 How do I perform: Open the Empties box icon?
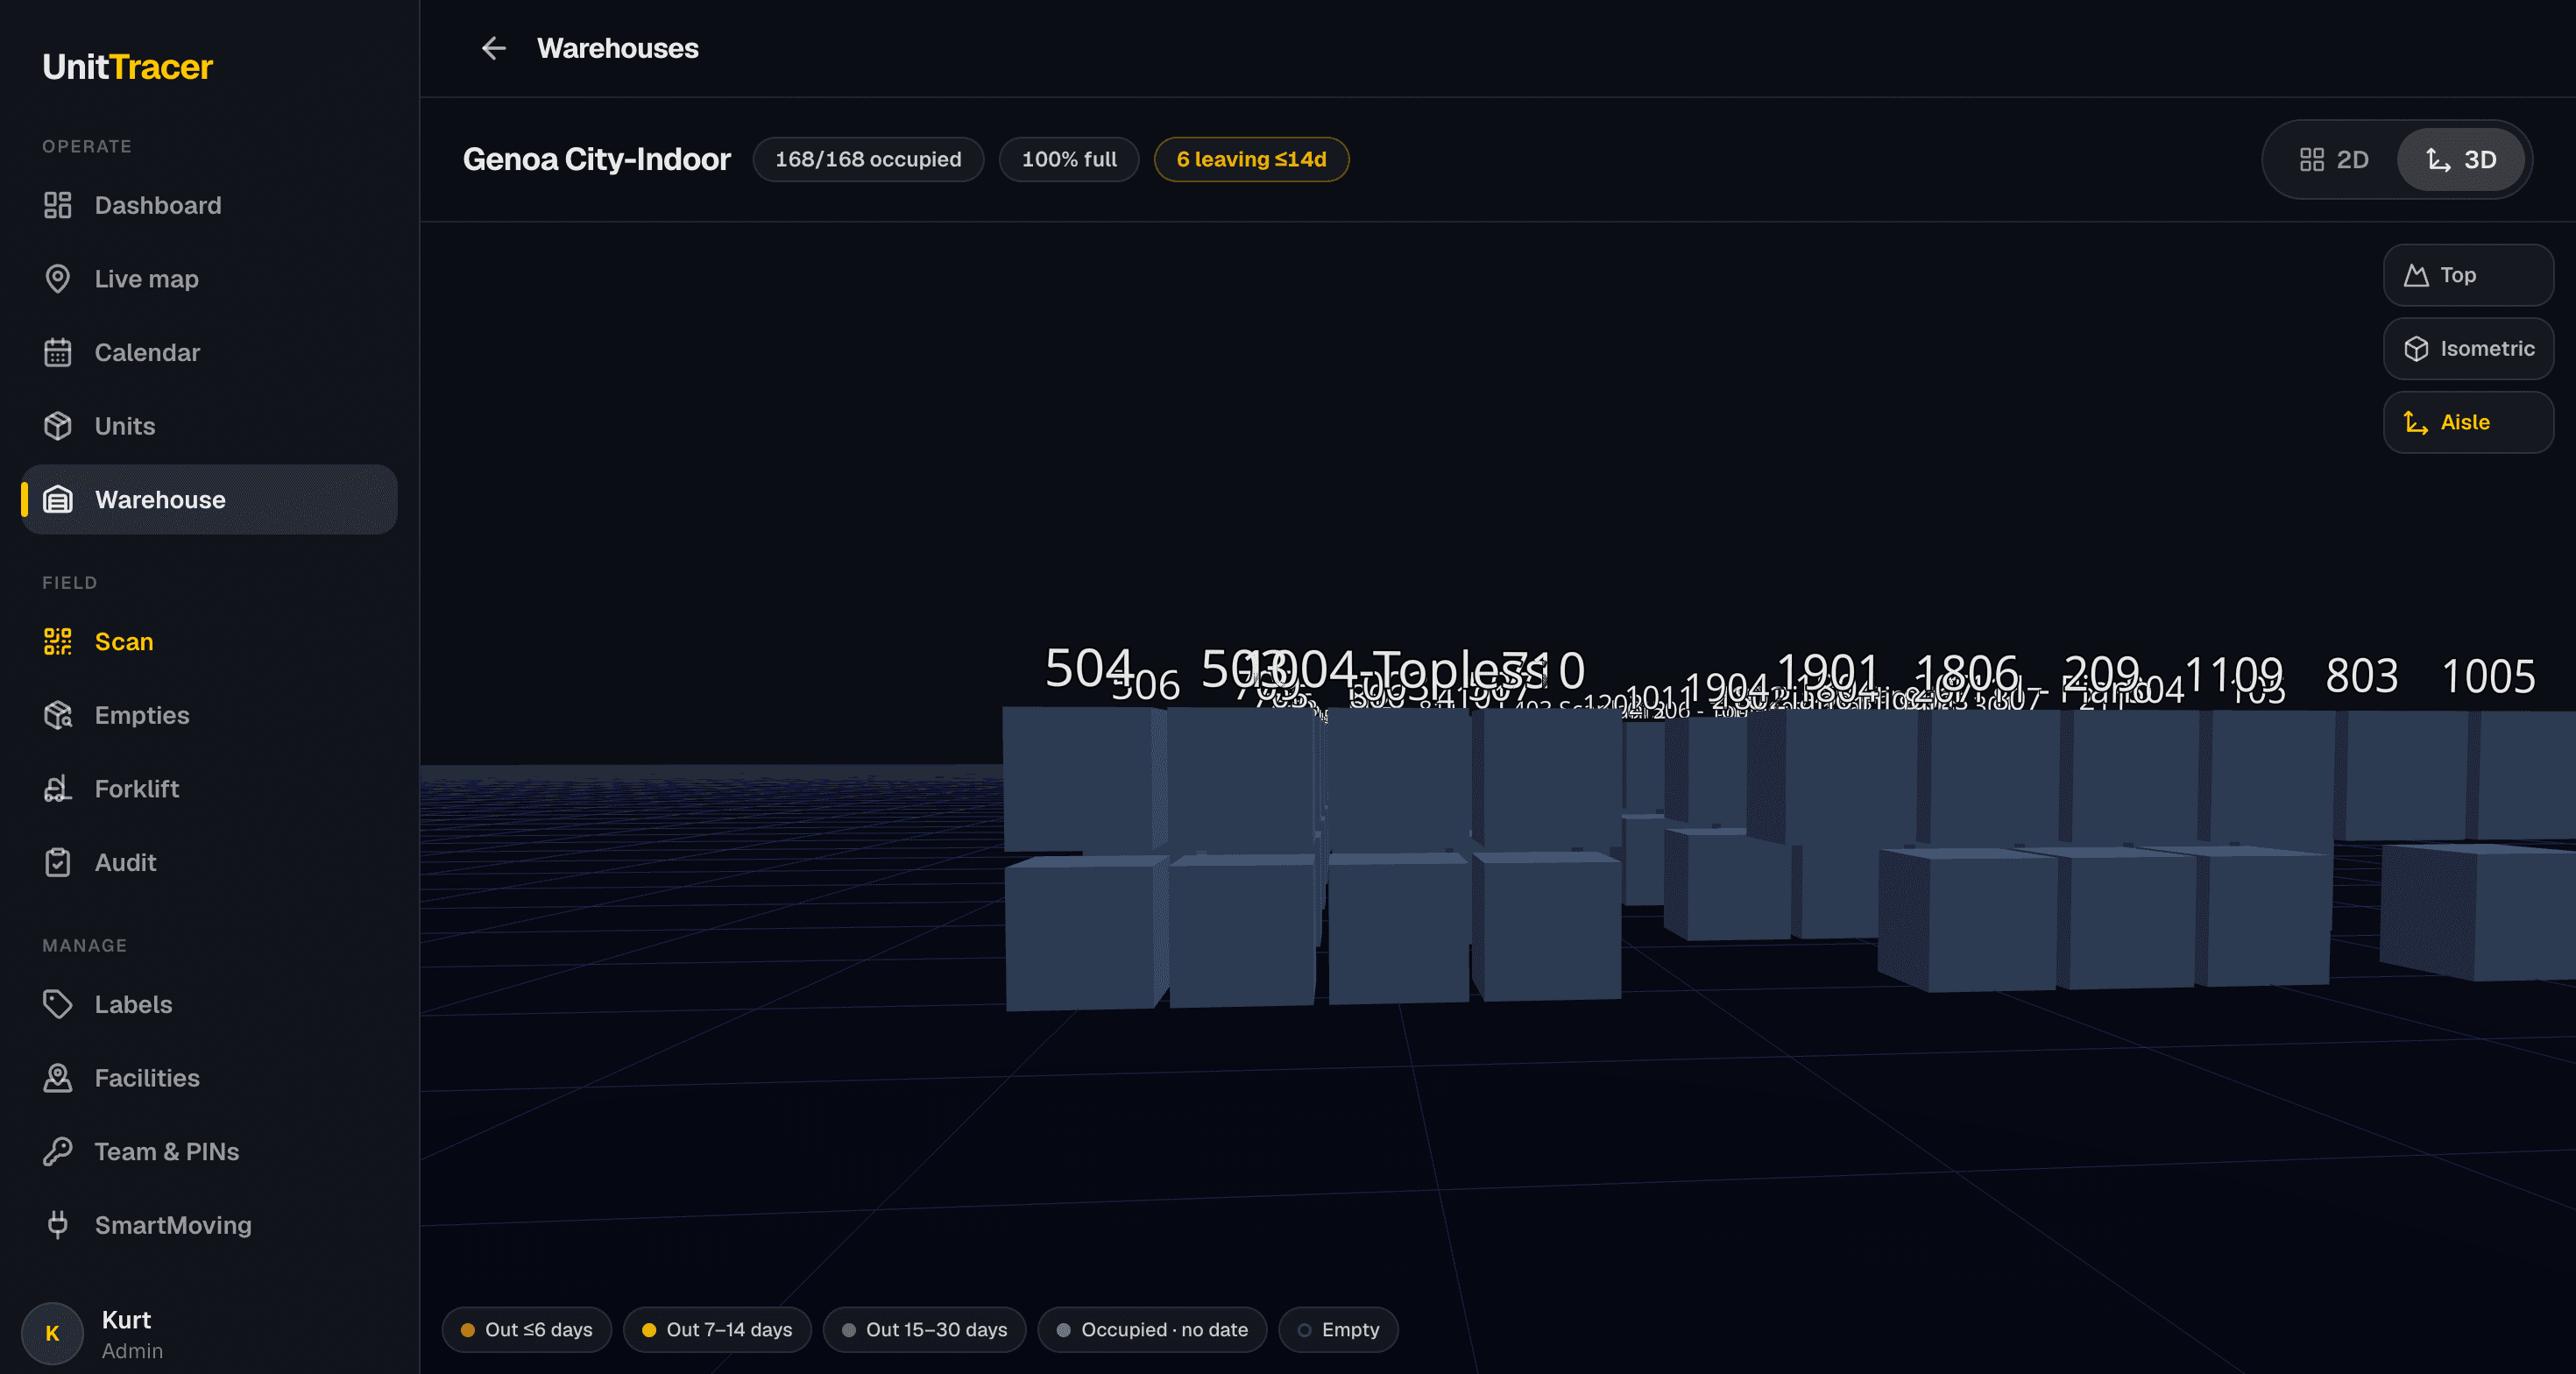pyautogui.click(x=58, y=715)
